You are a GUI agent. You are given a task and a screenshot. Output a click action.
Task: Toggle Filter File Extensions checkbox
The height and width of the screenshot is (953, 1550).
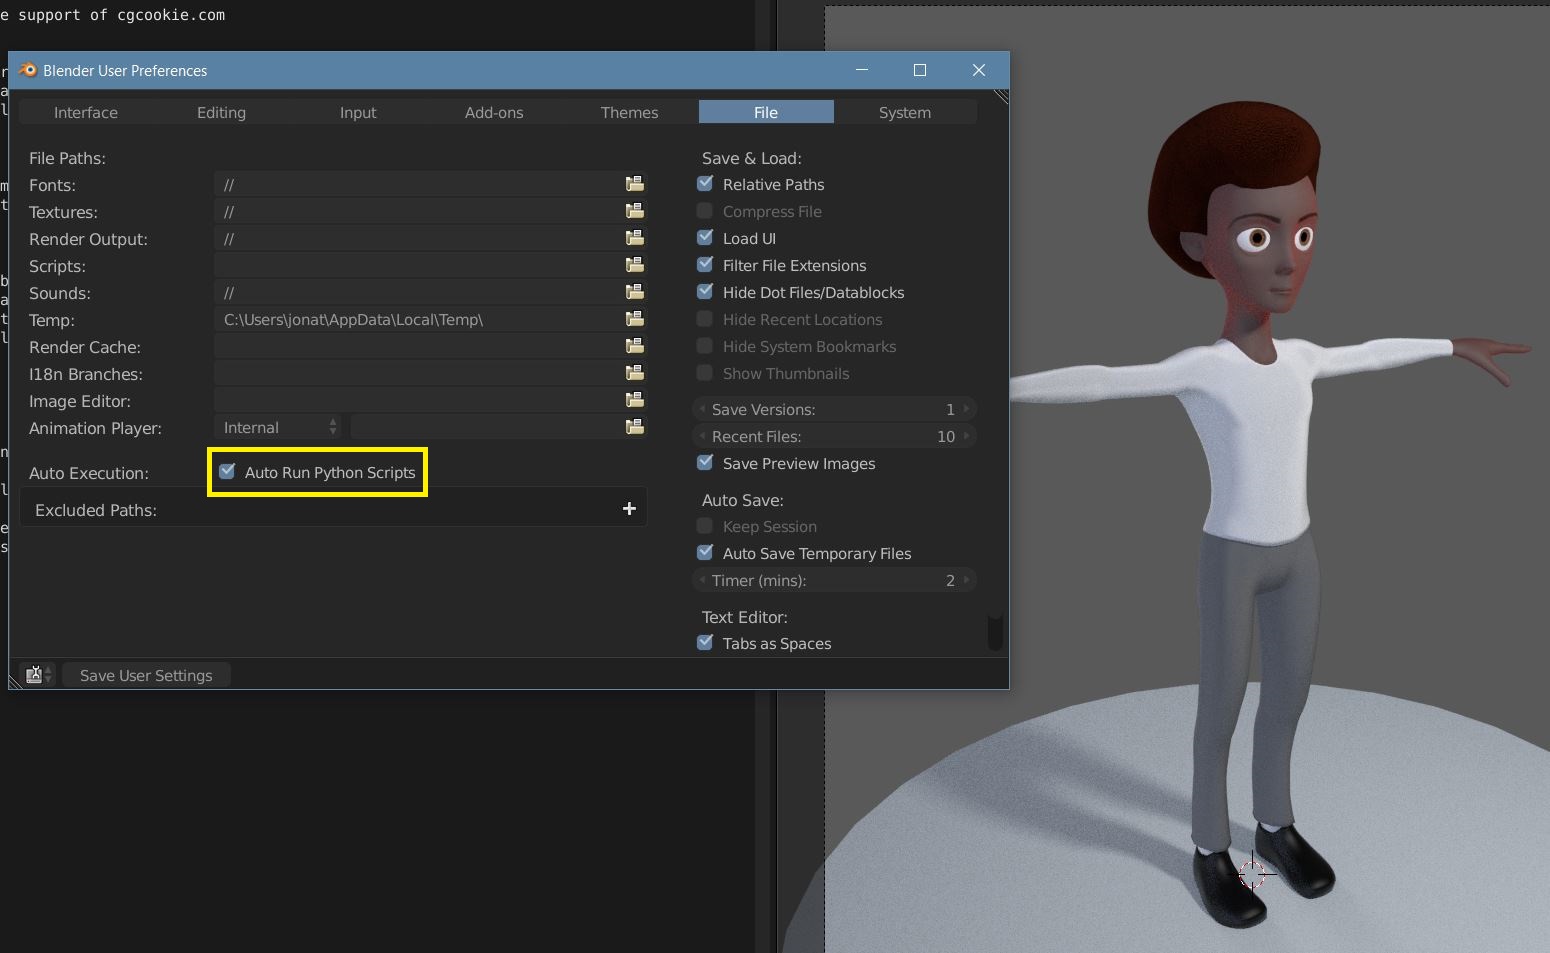coord(705,264)
